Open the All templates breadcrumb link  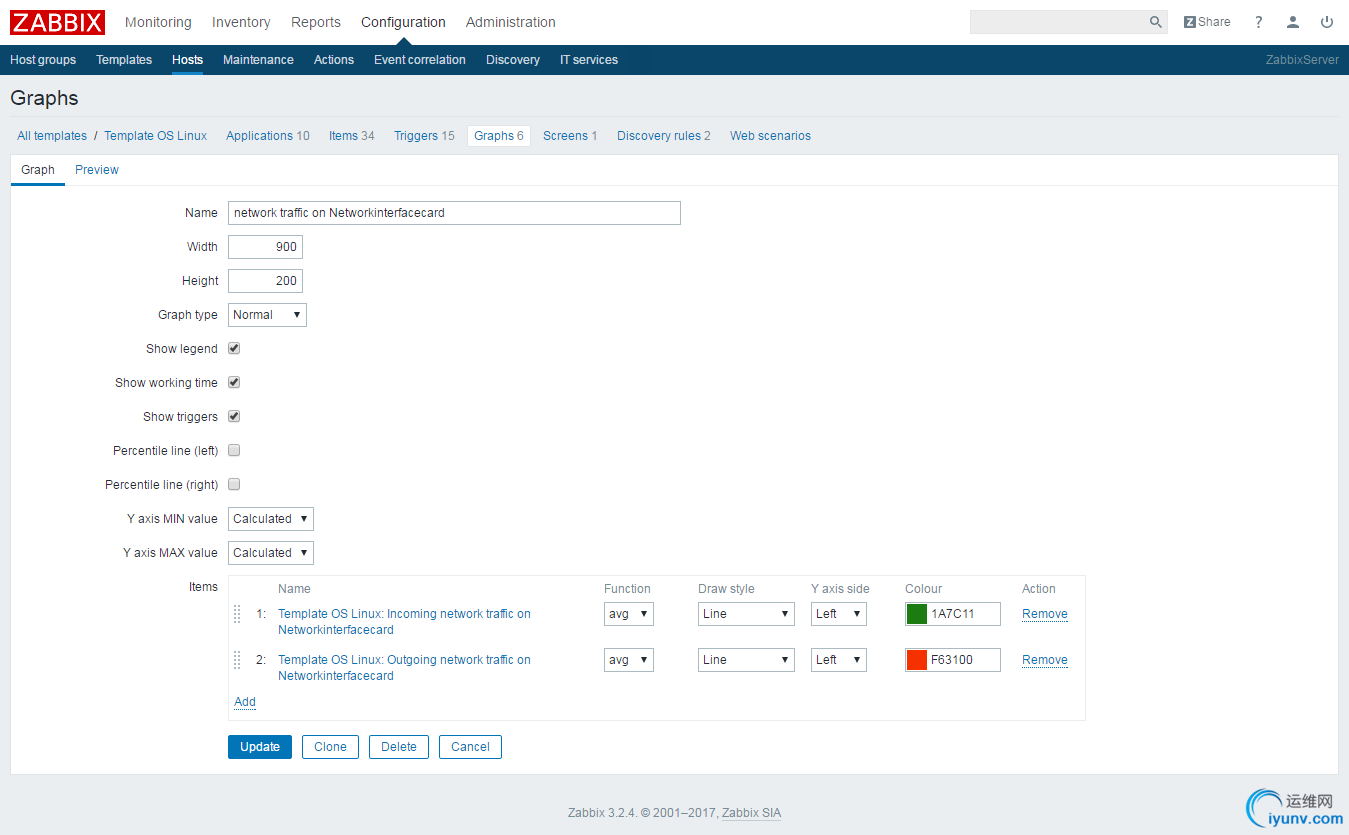click(52, 136)
